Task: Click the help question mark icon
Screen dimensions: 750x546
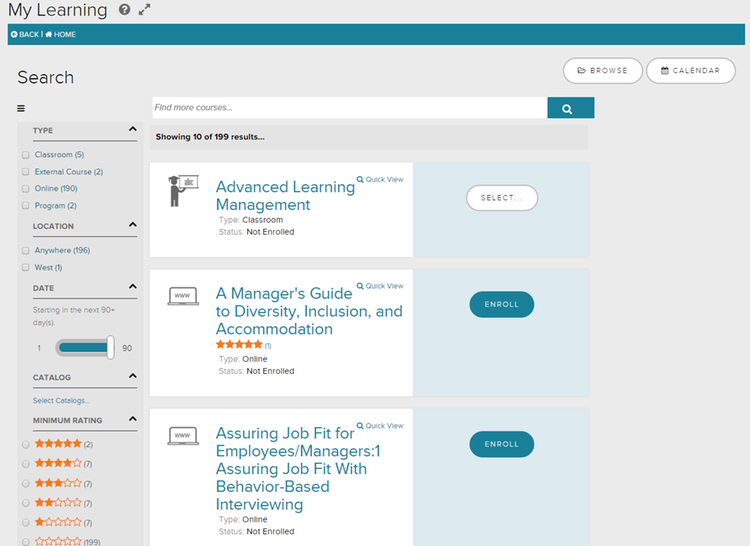Action: (124, 10)
